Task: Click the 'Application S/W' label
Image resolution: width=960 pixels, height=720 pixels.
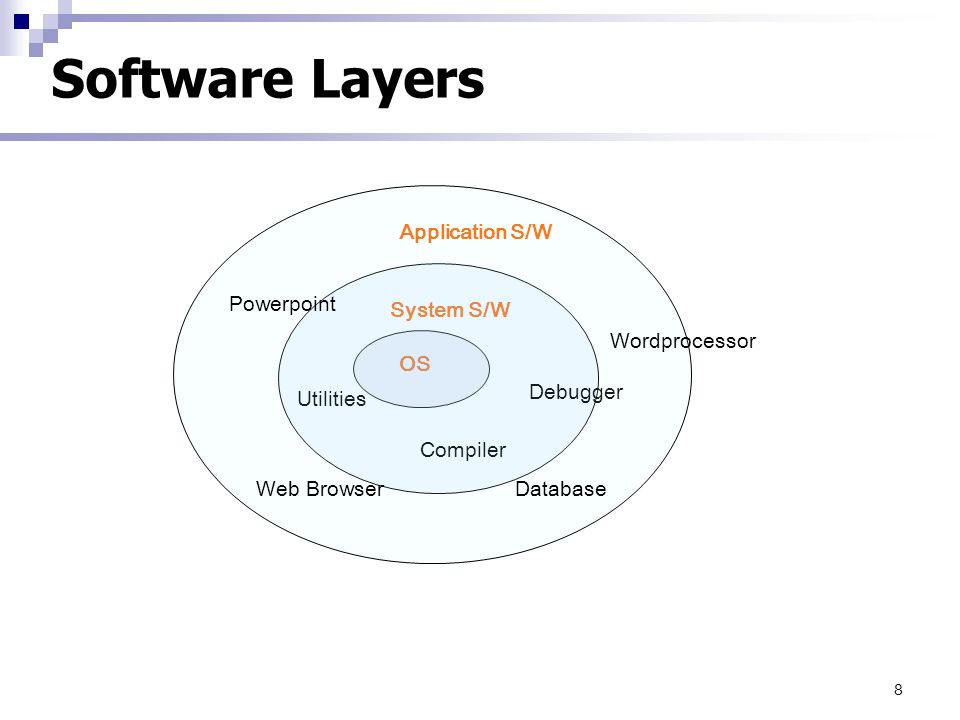Action: (476, 232)
